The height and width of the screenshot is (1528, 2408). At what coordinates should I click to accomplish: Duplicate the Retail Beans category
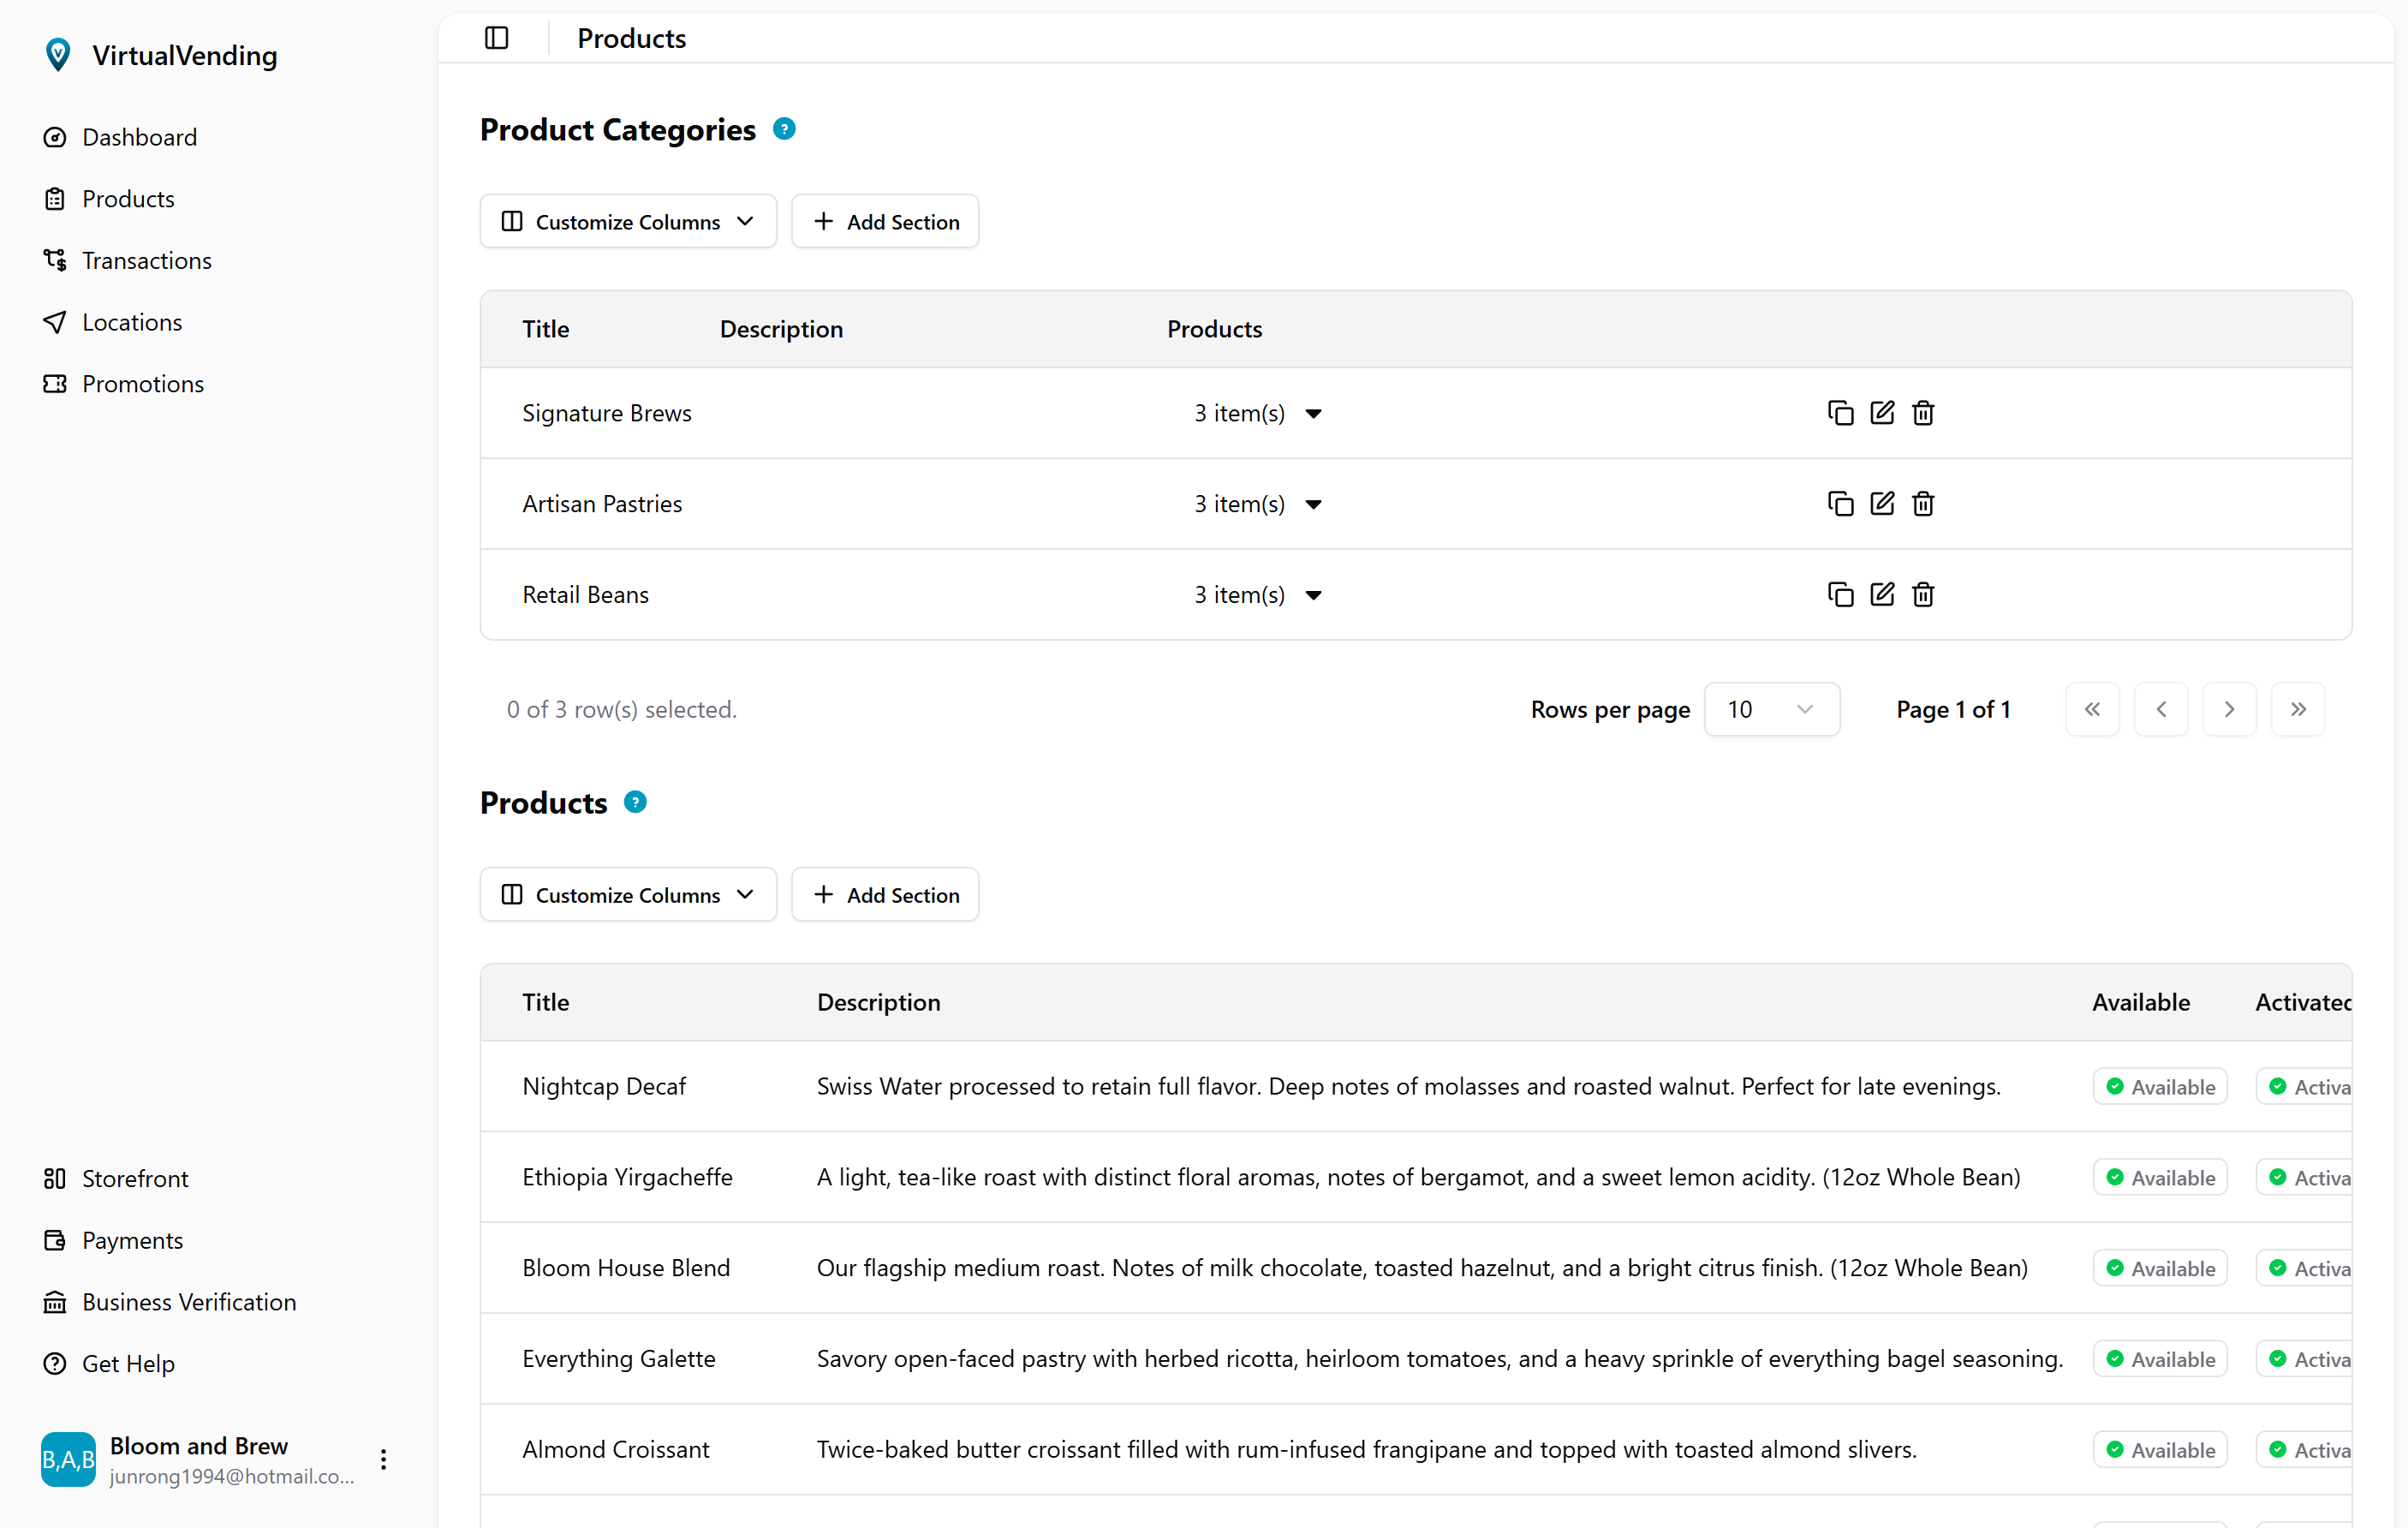[x=1840, y=595]
